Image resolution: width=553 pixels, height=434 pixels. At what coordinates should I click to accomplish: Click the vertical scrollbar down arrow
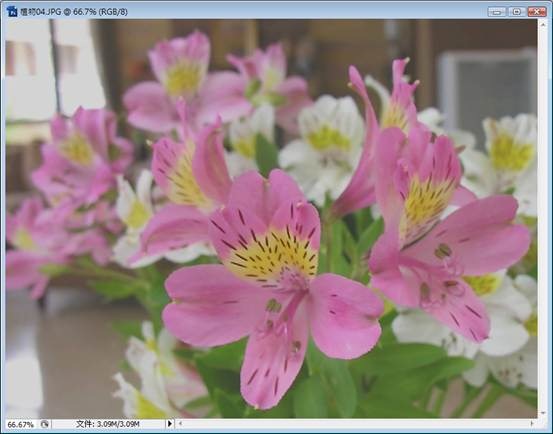coord(543,413)
